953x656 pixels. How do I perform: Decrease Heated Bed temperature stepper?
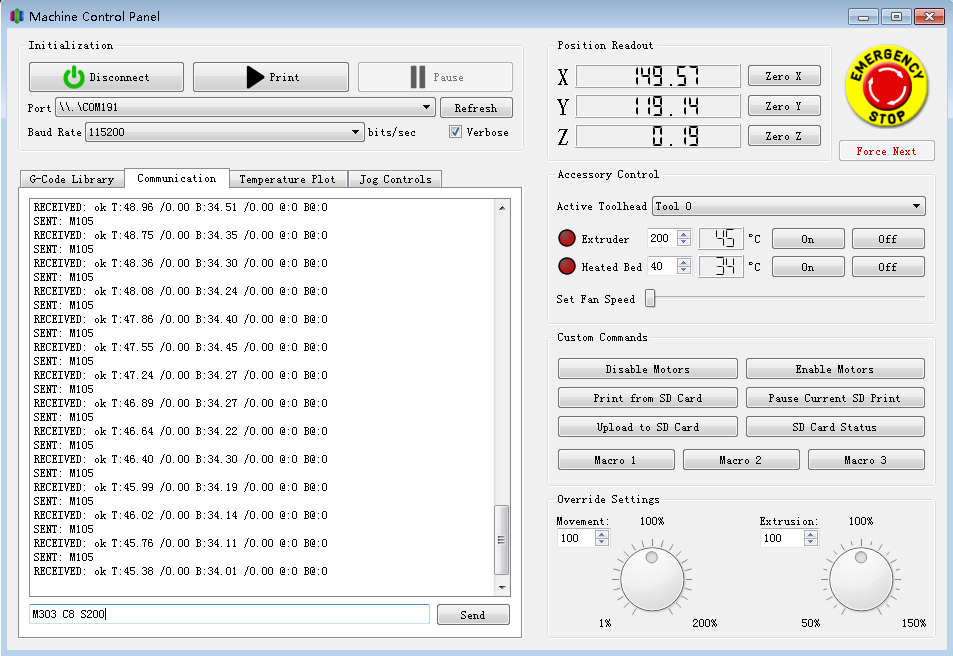click(684, 270)
